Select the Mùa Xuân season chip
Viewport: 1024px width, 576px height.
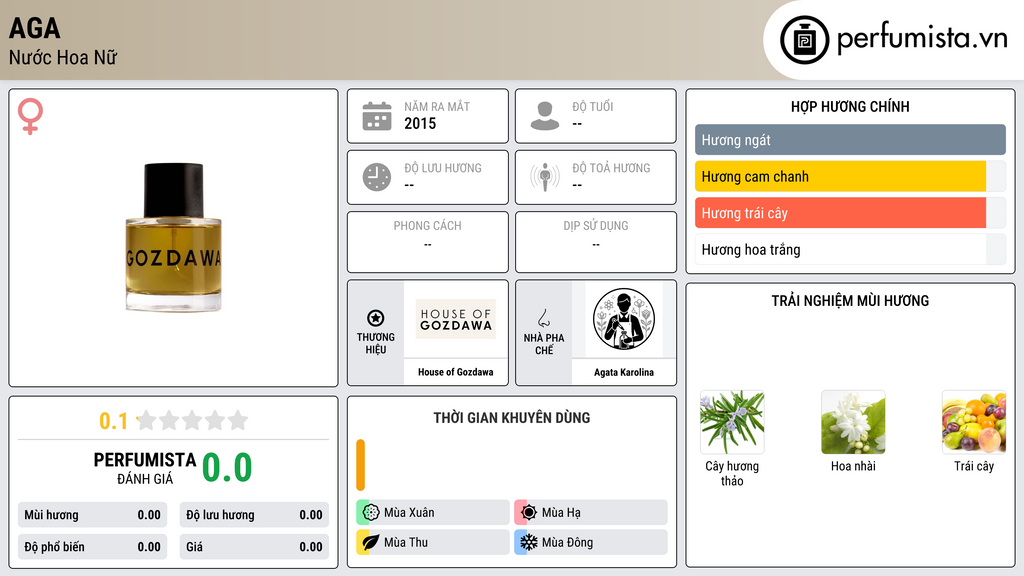point(433,513)
